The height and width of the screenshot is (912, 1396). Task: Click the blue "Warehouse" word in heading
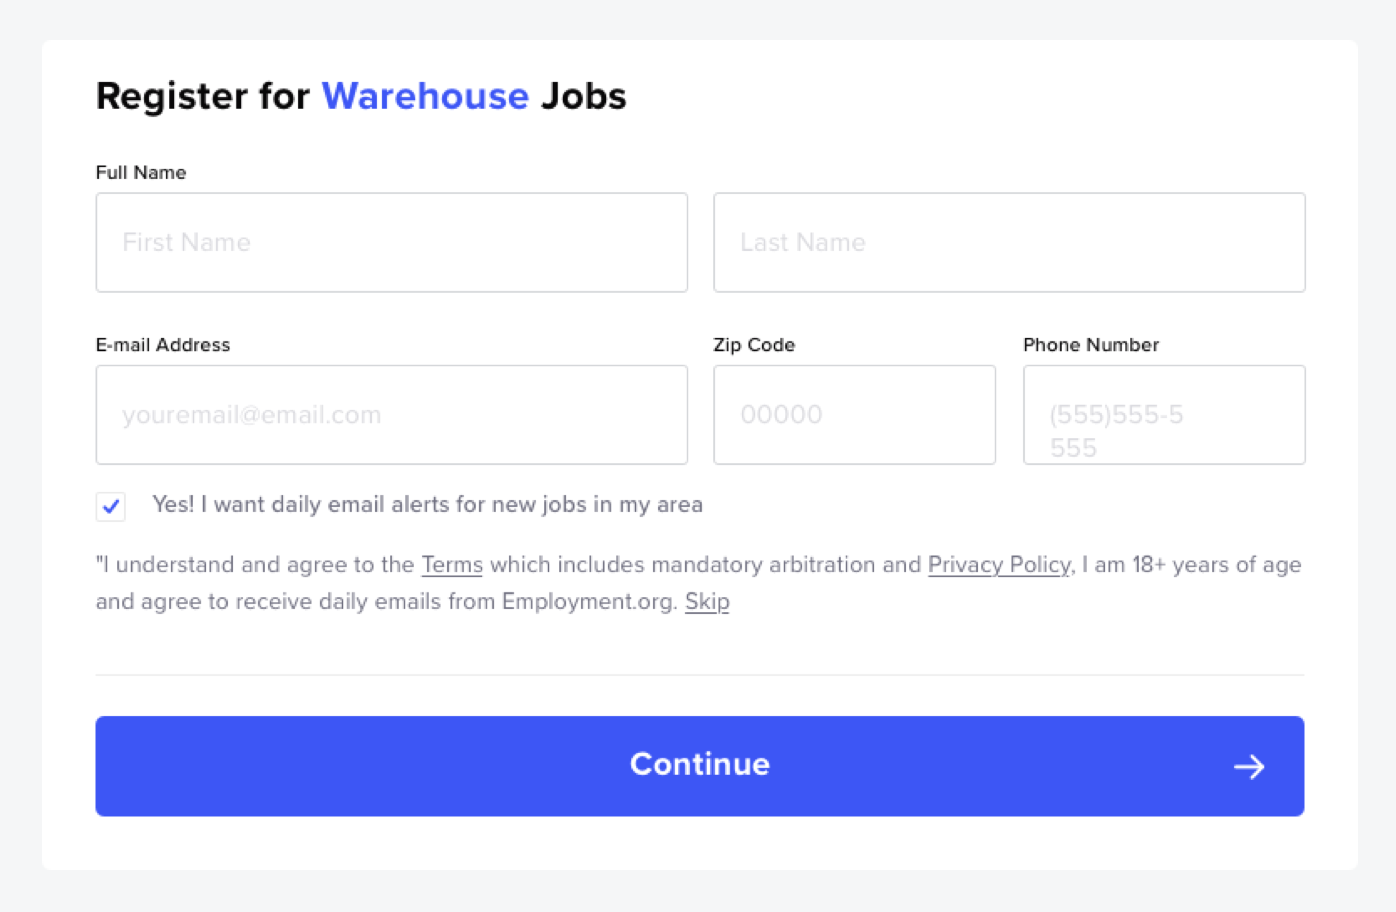(x=425, y=97)
